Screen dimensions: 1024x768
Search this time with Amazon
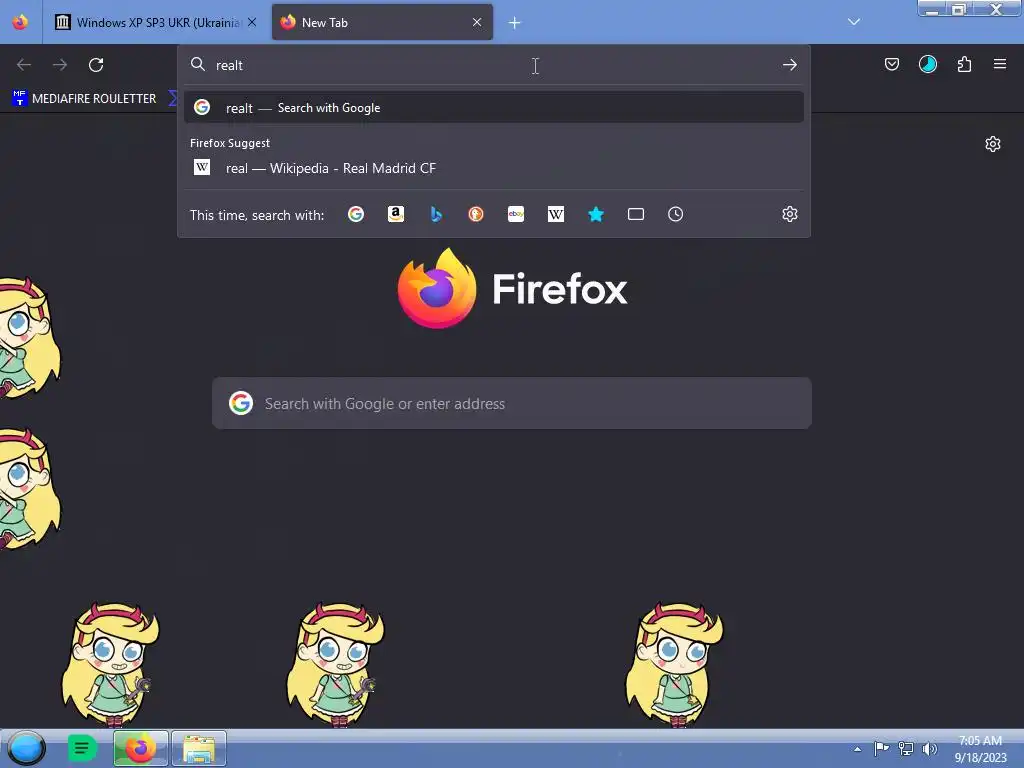[396, 214]
